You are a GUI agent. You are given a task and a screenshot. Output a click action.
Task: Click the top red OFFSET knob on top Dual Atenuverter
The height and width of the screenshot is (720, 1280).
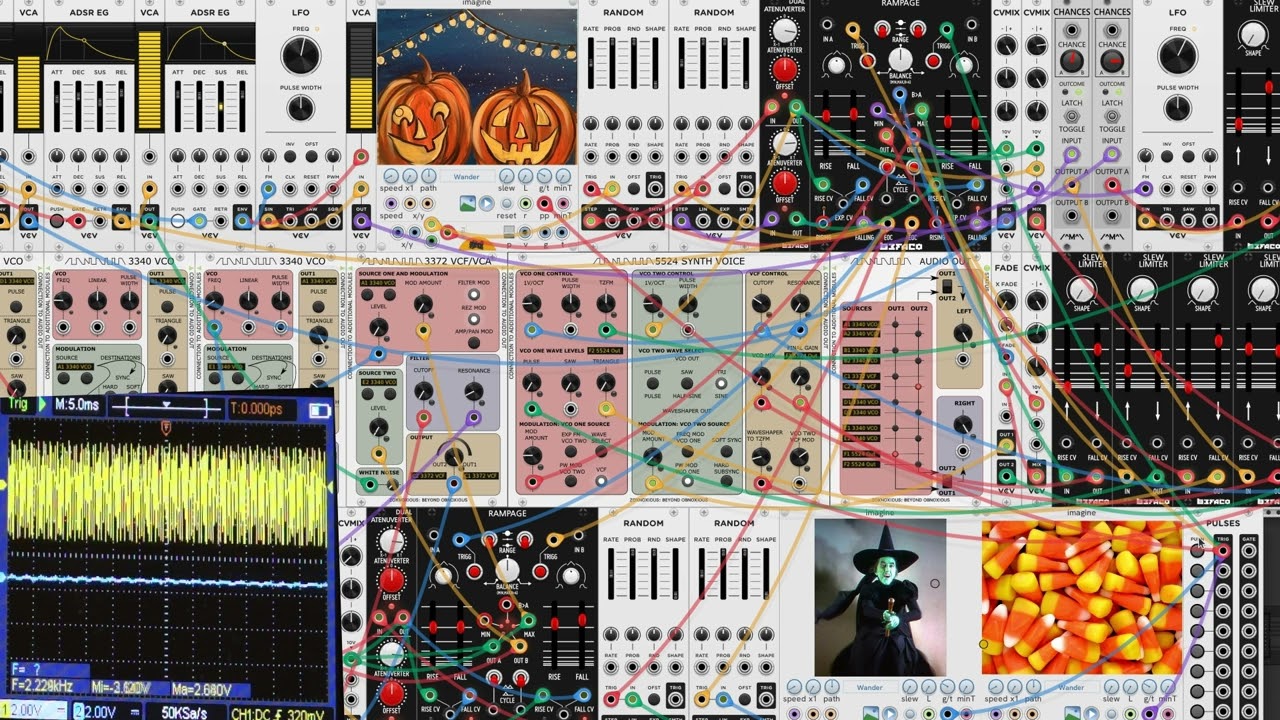coord(785,69)
